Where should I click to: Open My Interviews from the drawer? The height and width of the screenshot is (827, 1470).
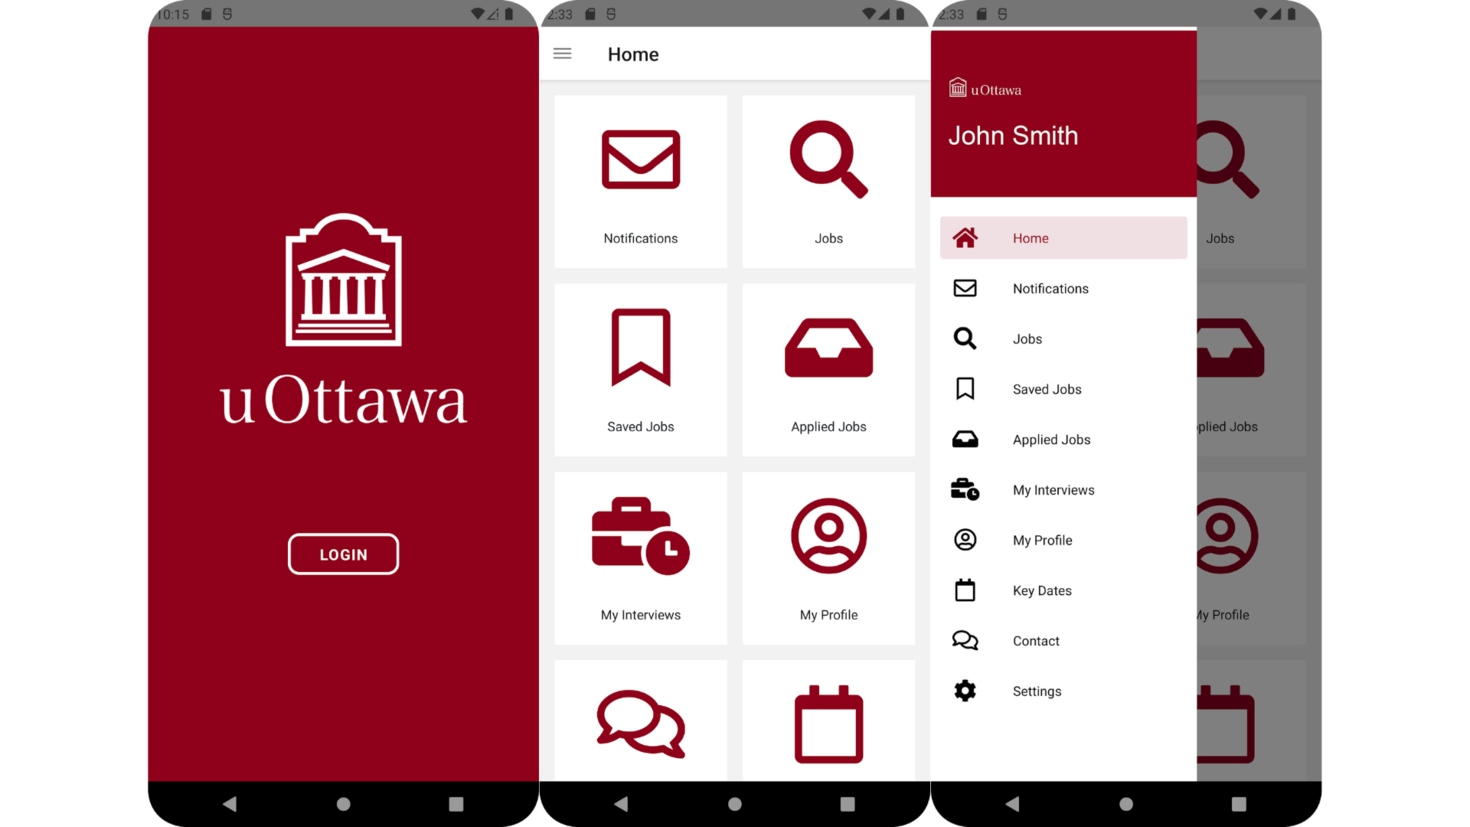pos(1053,489)
